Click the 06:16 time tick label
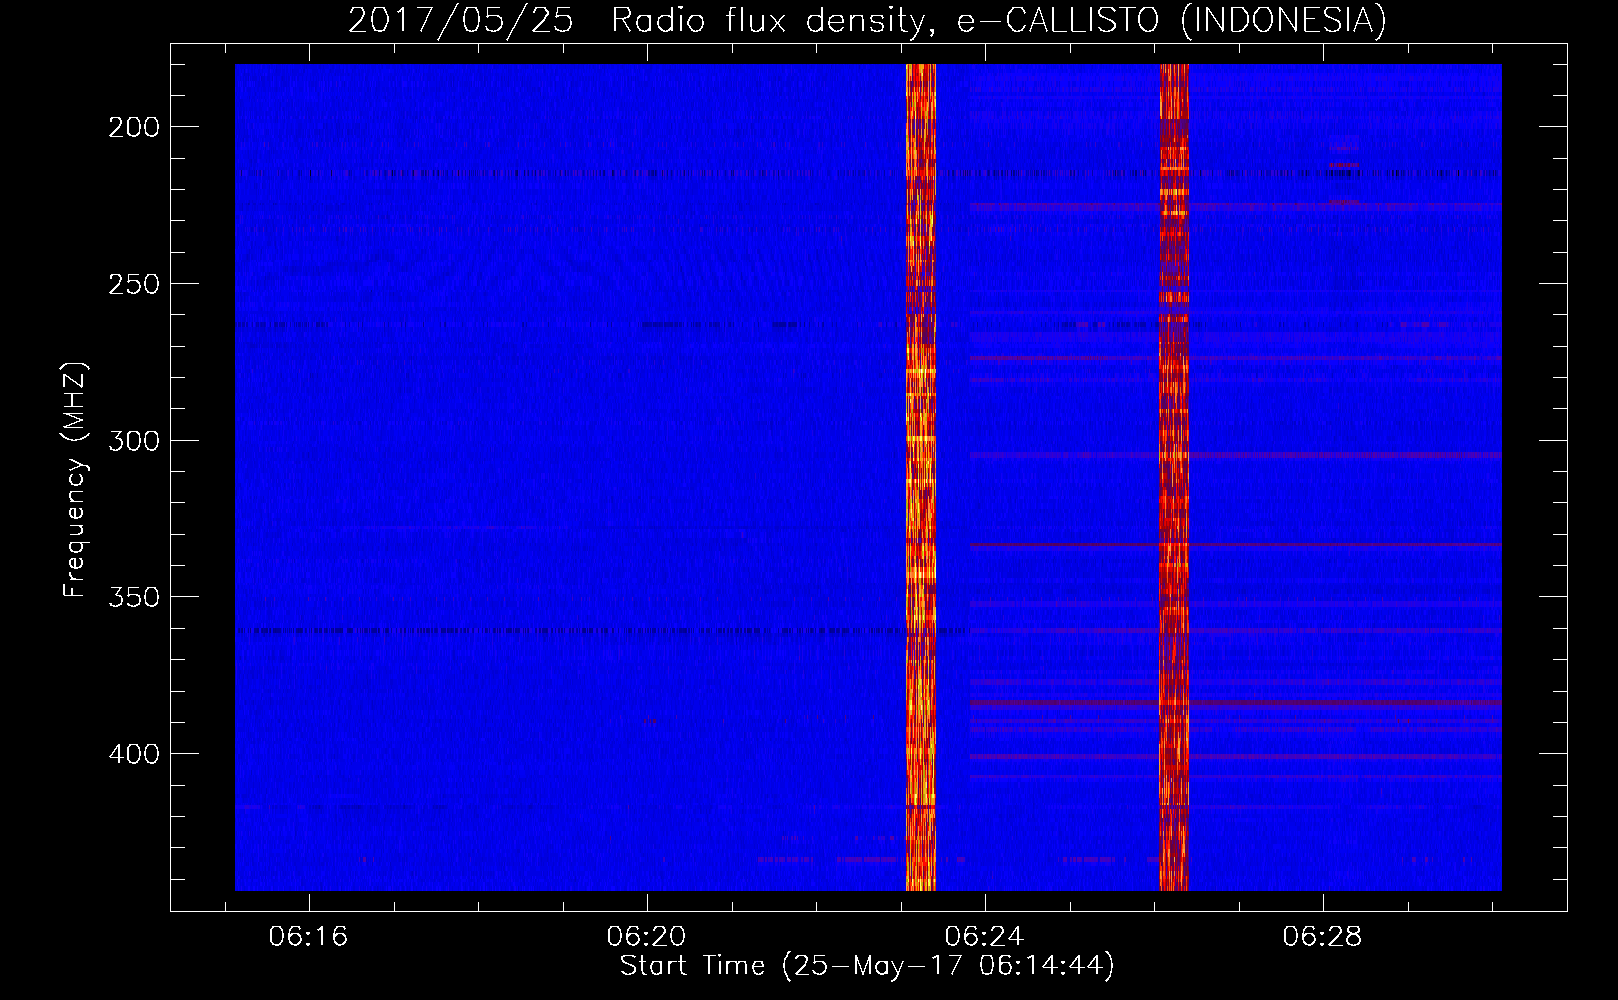The image size is (1618, 1000). (309, 936)
